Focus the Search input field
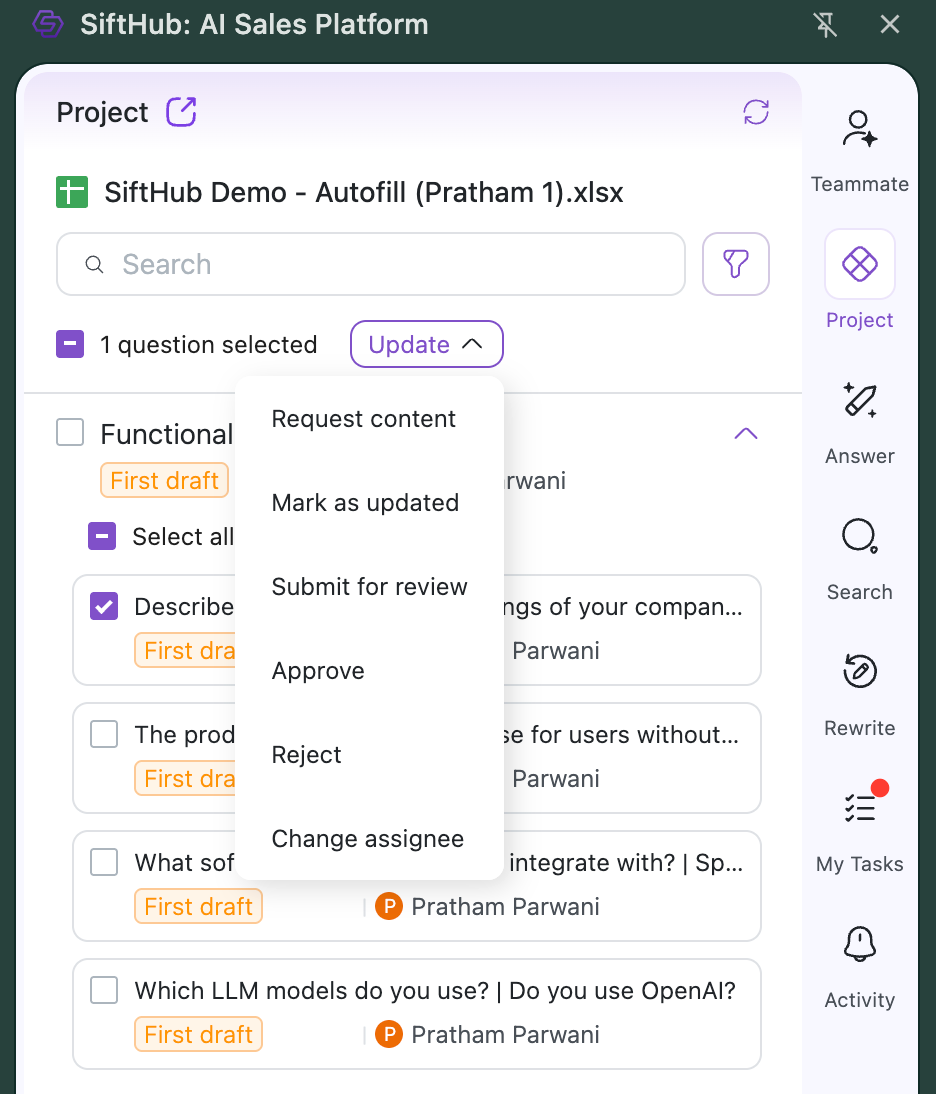The height and width of the screenshot is (1094, 936). [x=370, y=264]
